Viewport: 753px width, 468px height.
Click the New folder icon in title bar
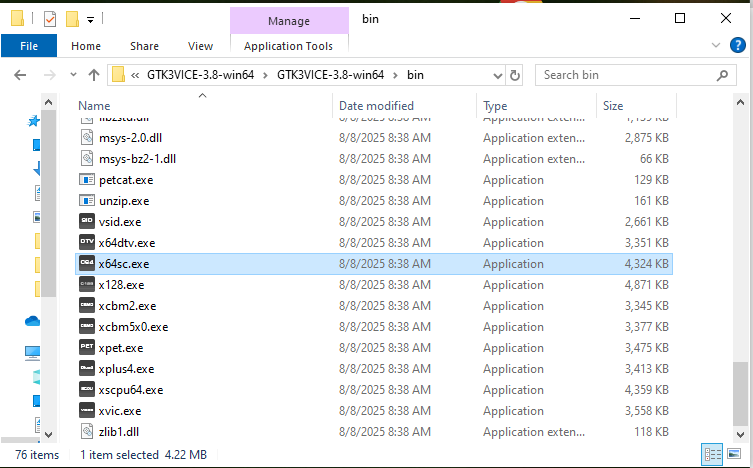73,19
